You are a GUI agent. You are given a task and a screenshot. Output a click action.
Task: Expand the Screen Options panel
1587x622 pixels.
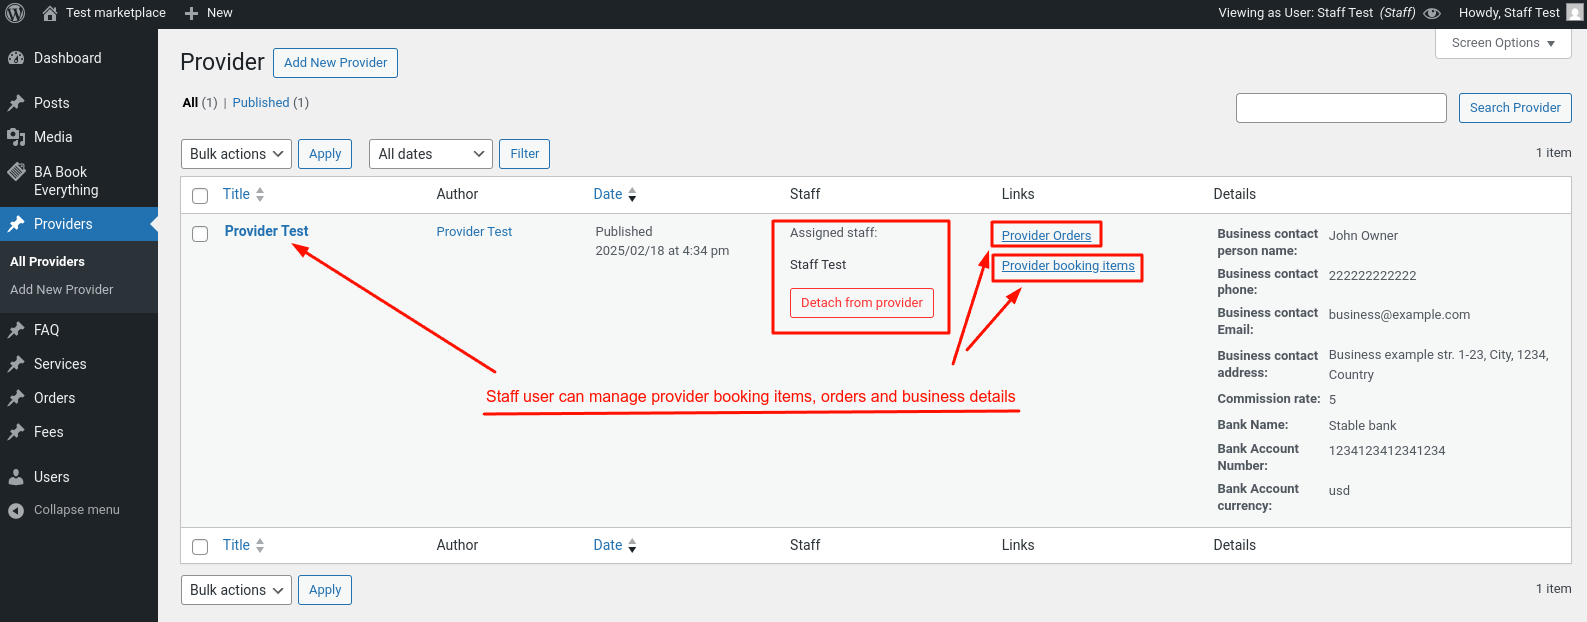point(1503,43)
